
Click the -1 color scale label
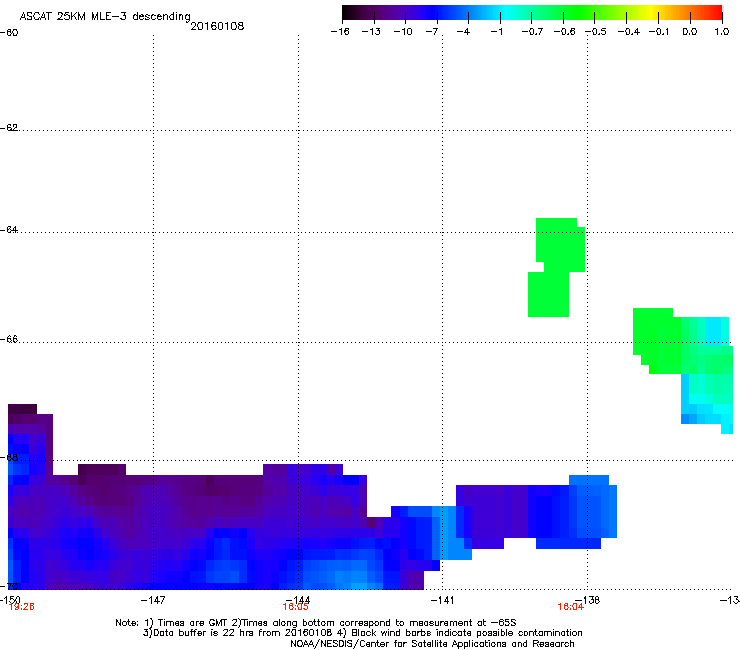(496, 32)
